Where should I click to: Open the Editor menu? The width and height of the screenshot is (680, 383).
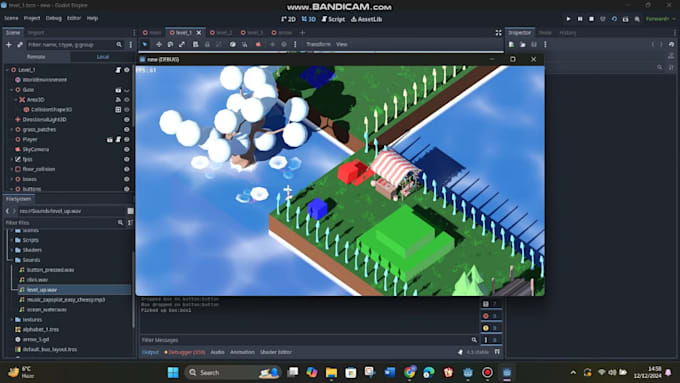pyautogui.click(x=74, y=18)
